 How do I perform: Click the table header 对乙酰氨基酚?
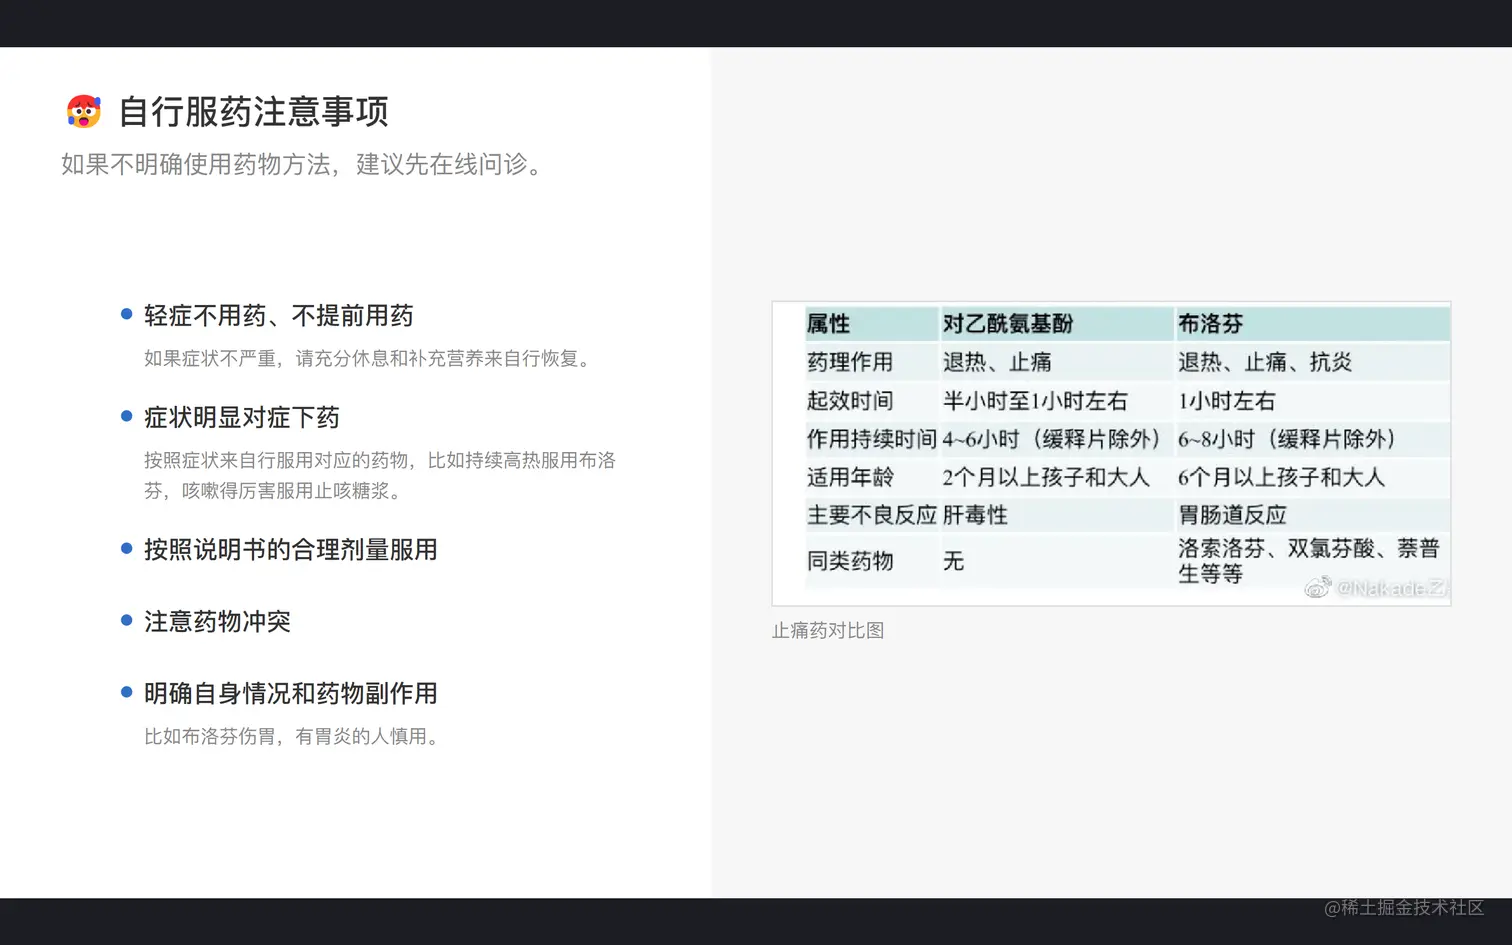[x=1008, y=324]
